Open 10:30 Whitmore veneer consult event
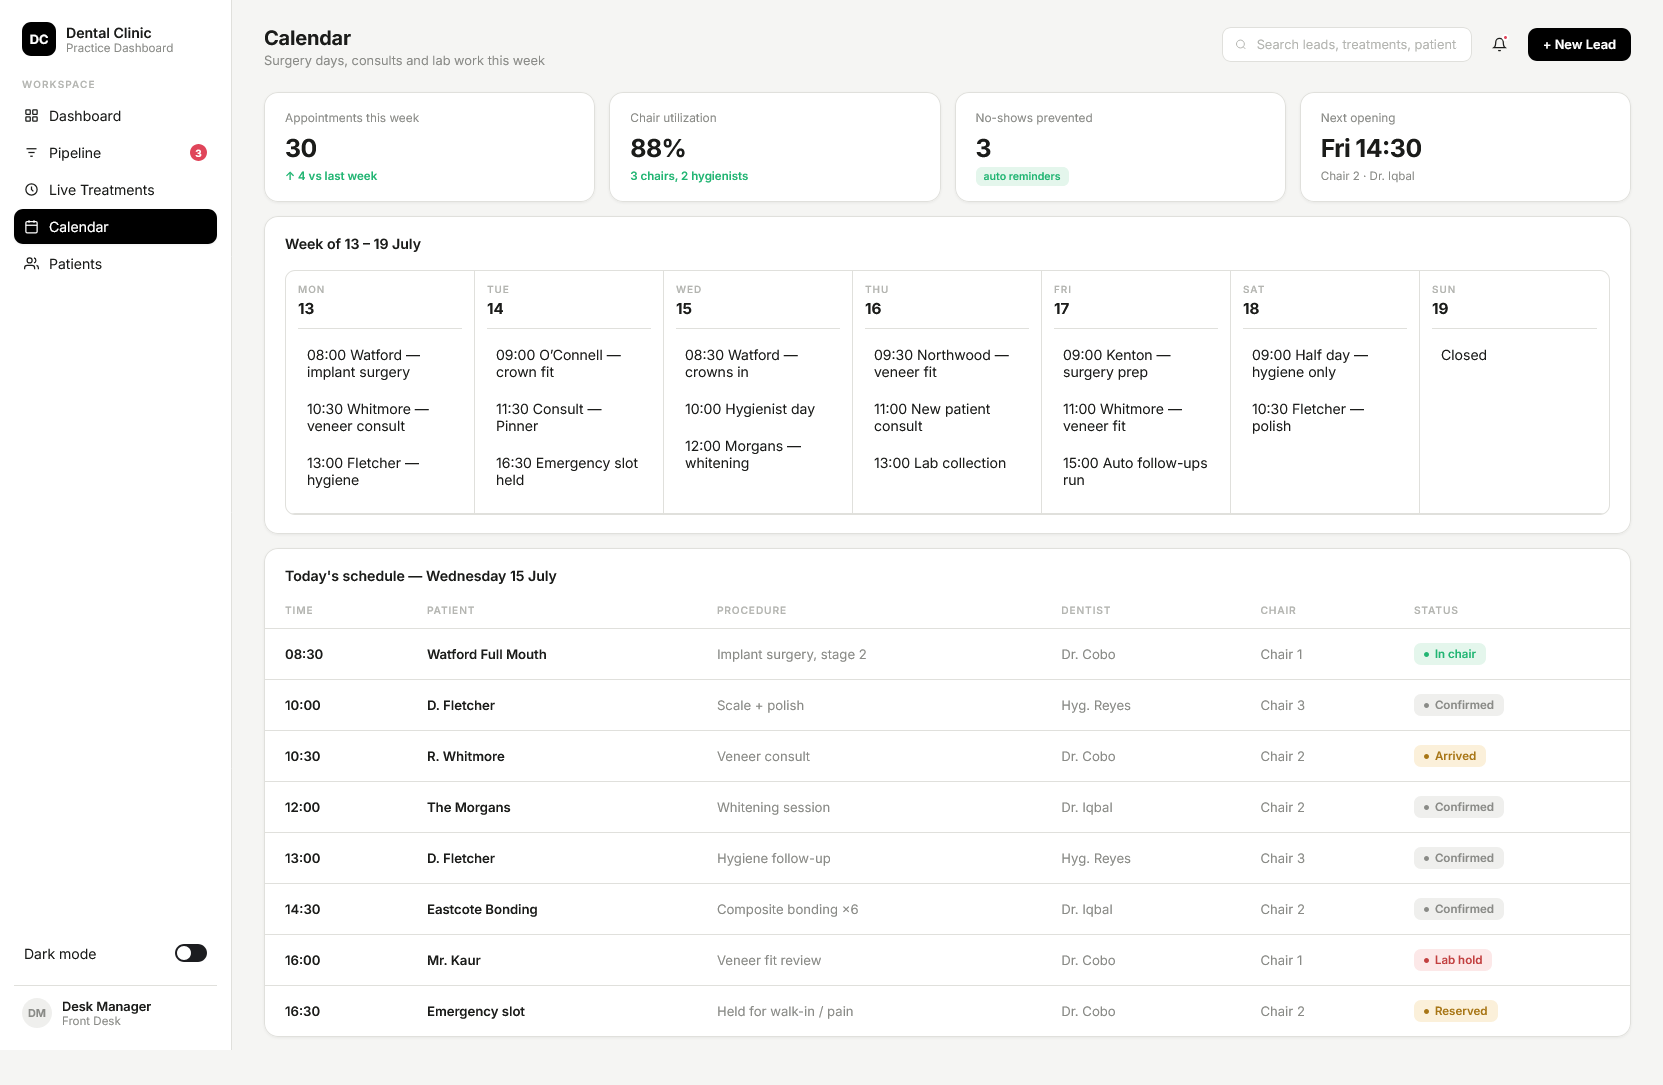This screenshot has height=1085, width=1663. pyautogui.click(x=368, y=418)
